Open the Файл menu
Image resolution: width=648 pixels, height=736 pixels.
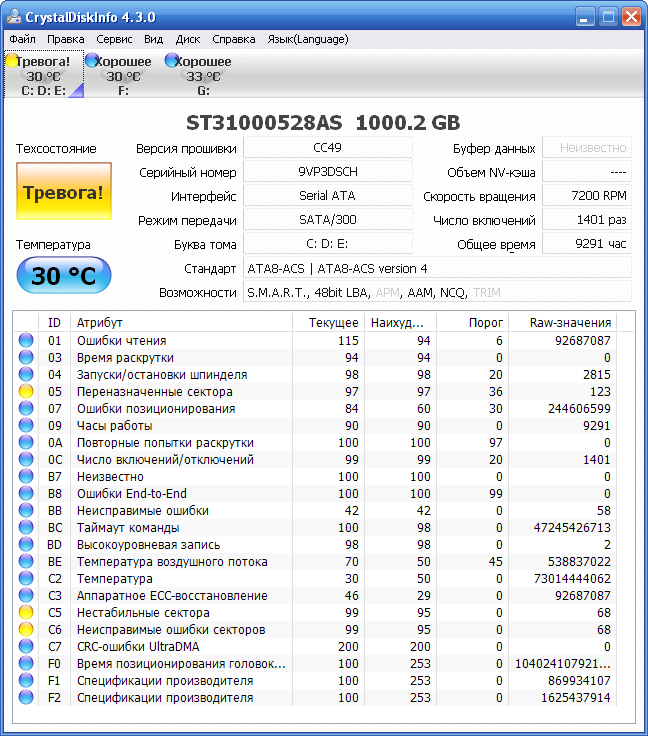point(22,39)
